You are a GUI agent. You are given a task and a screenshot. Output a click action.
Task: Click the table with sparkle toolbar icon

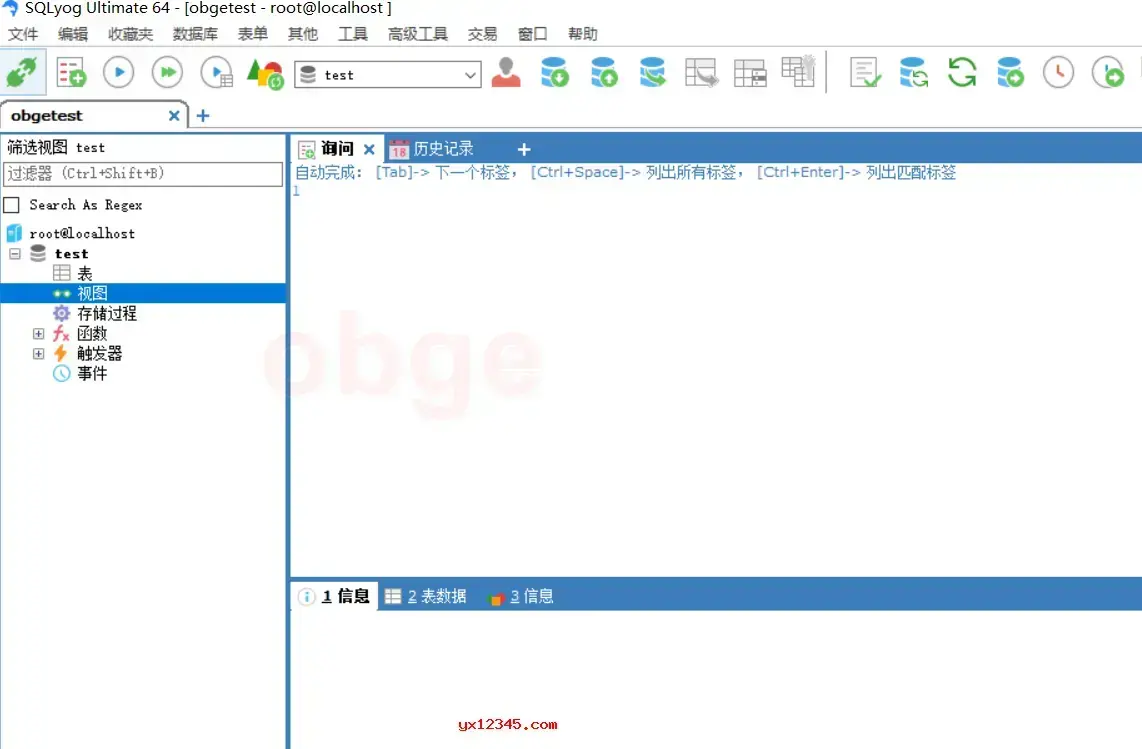pyautogui.click(x=798, y=71)
